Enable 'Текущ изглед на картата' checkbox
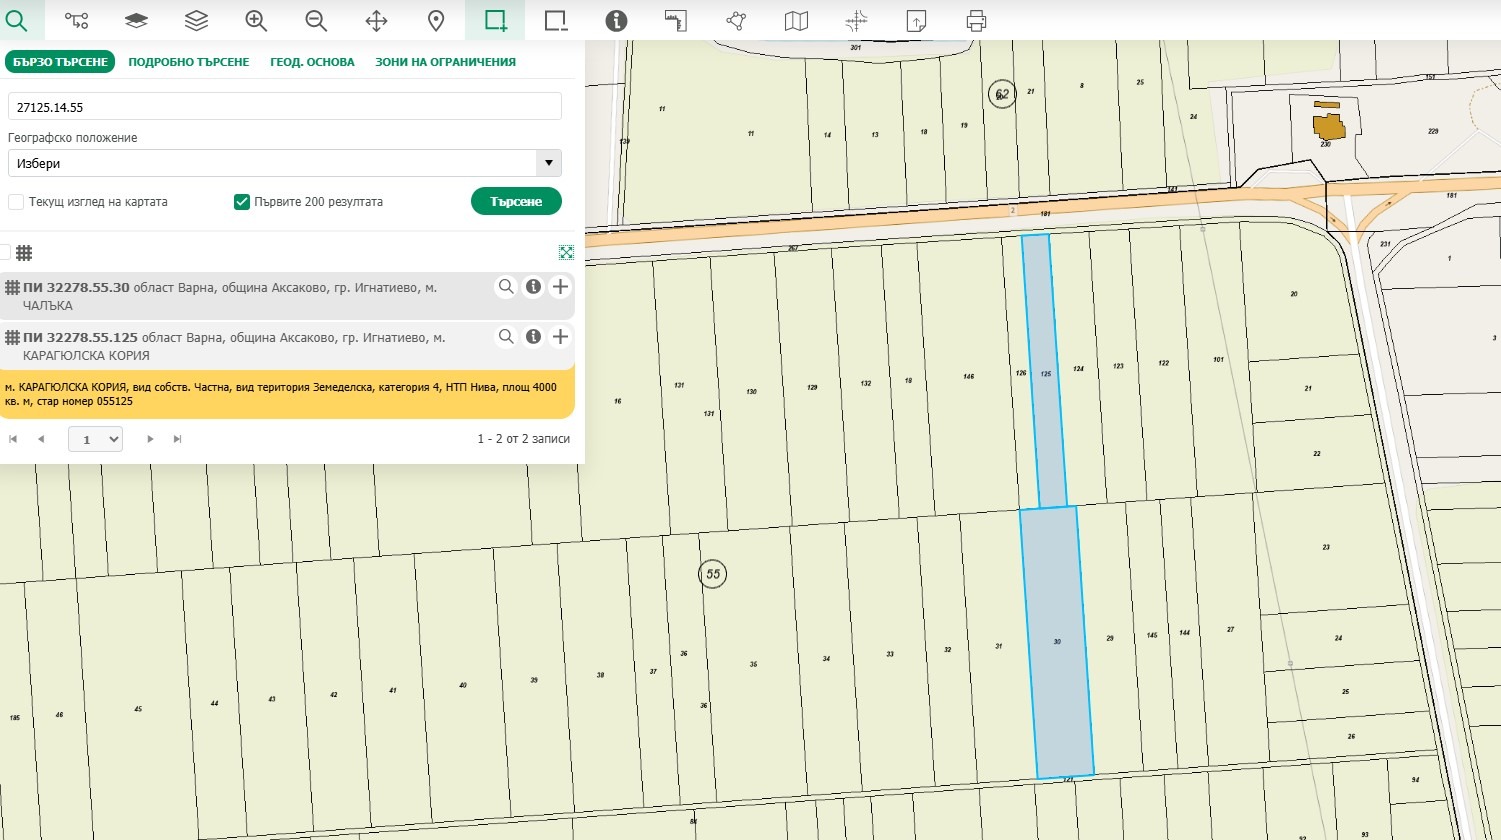 click(x=16, y=202)
